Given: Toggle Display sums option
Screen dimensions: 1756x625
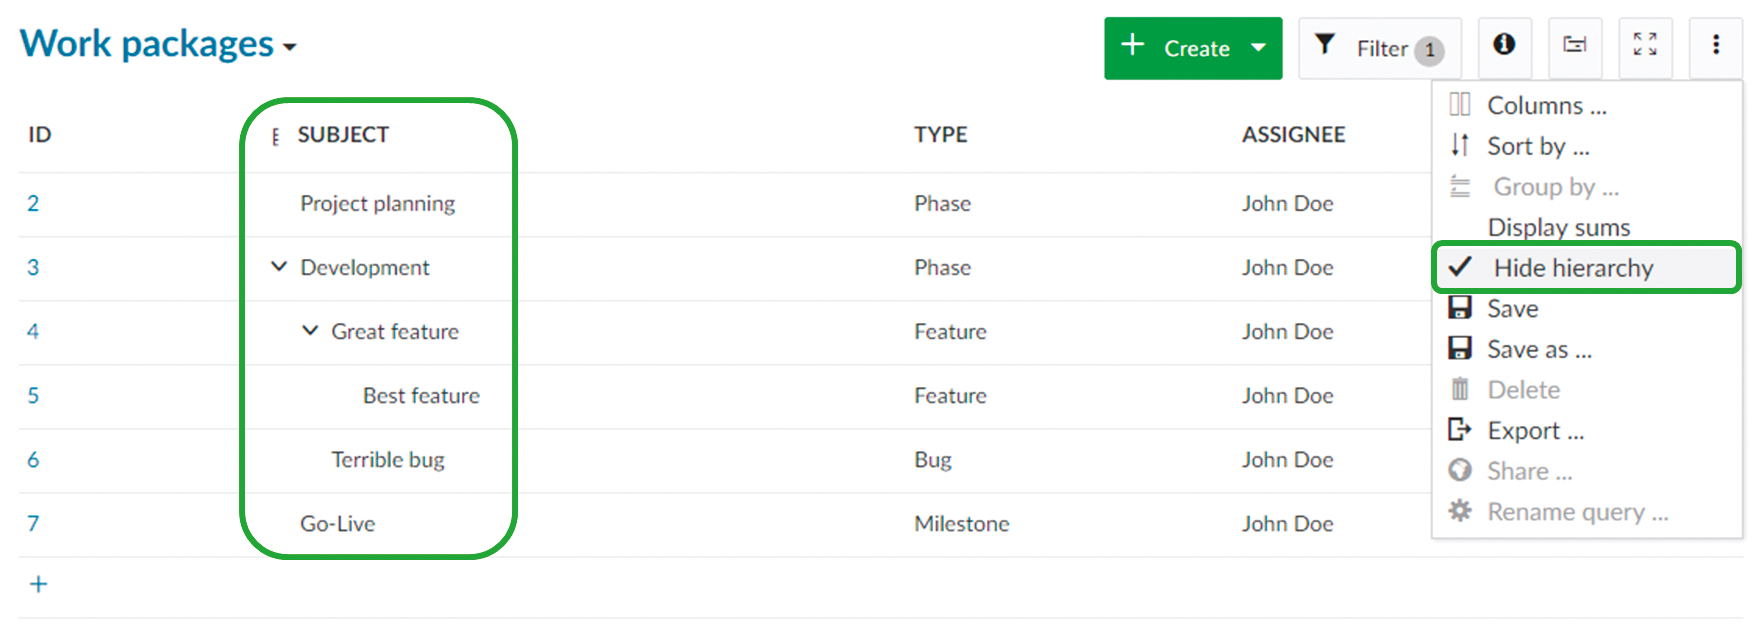Looking at the screenshot, I should point(1558,228).
